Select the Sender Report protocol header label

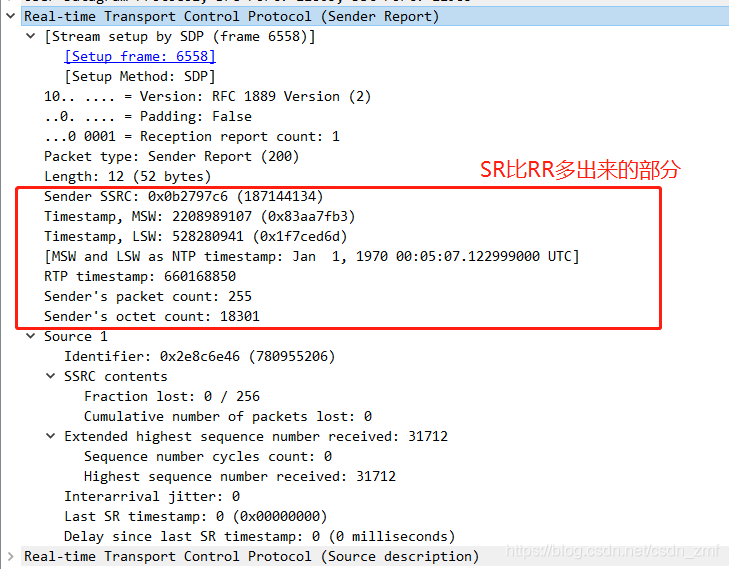(232, 16)
